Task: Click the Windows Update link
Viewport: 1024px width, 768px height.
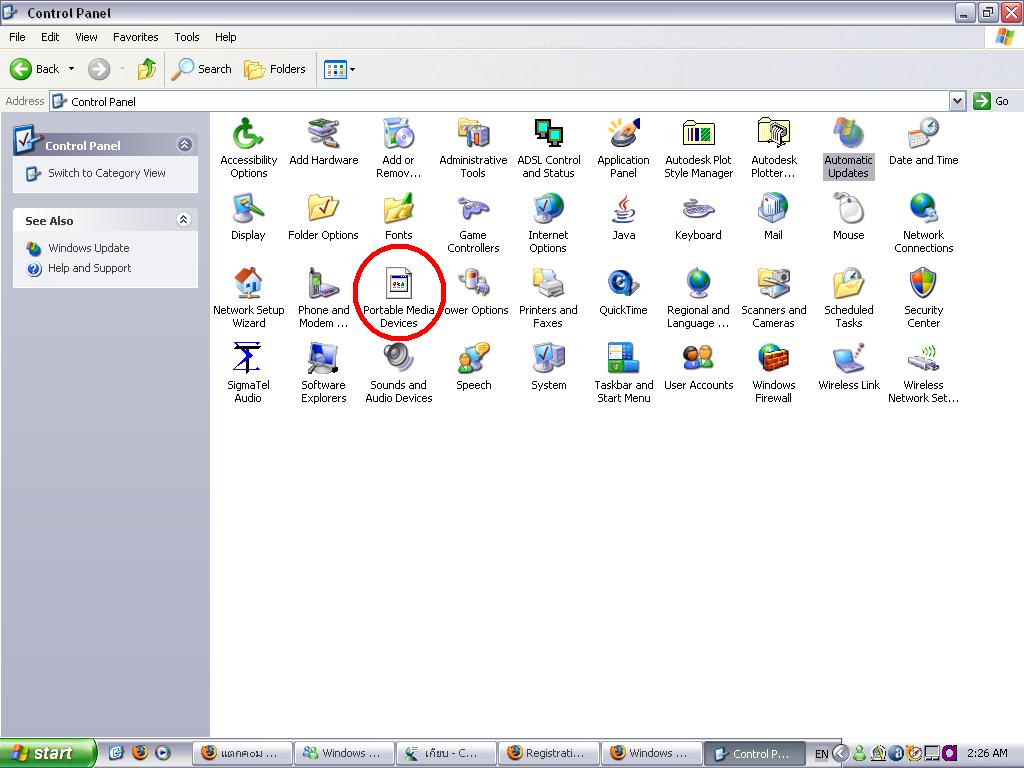Action: (89, 248)
